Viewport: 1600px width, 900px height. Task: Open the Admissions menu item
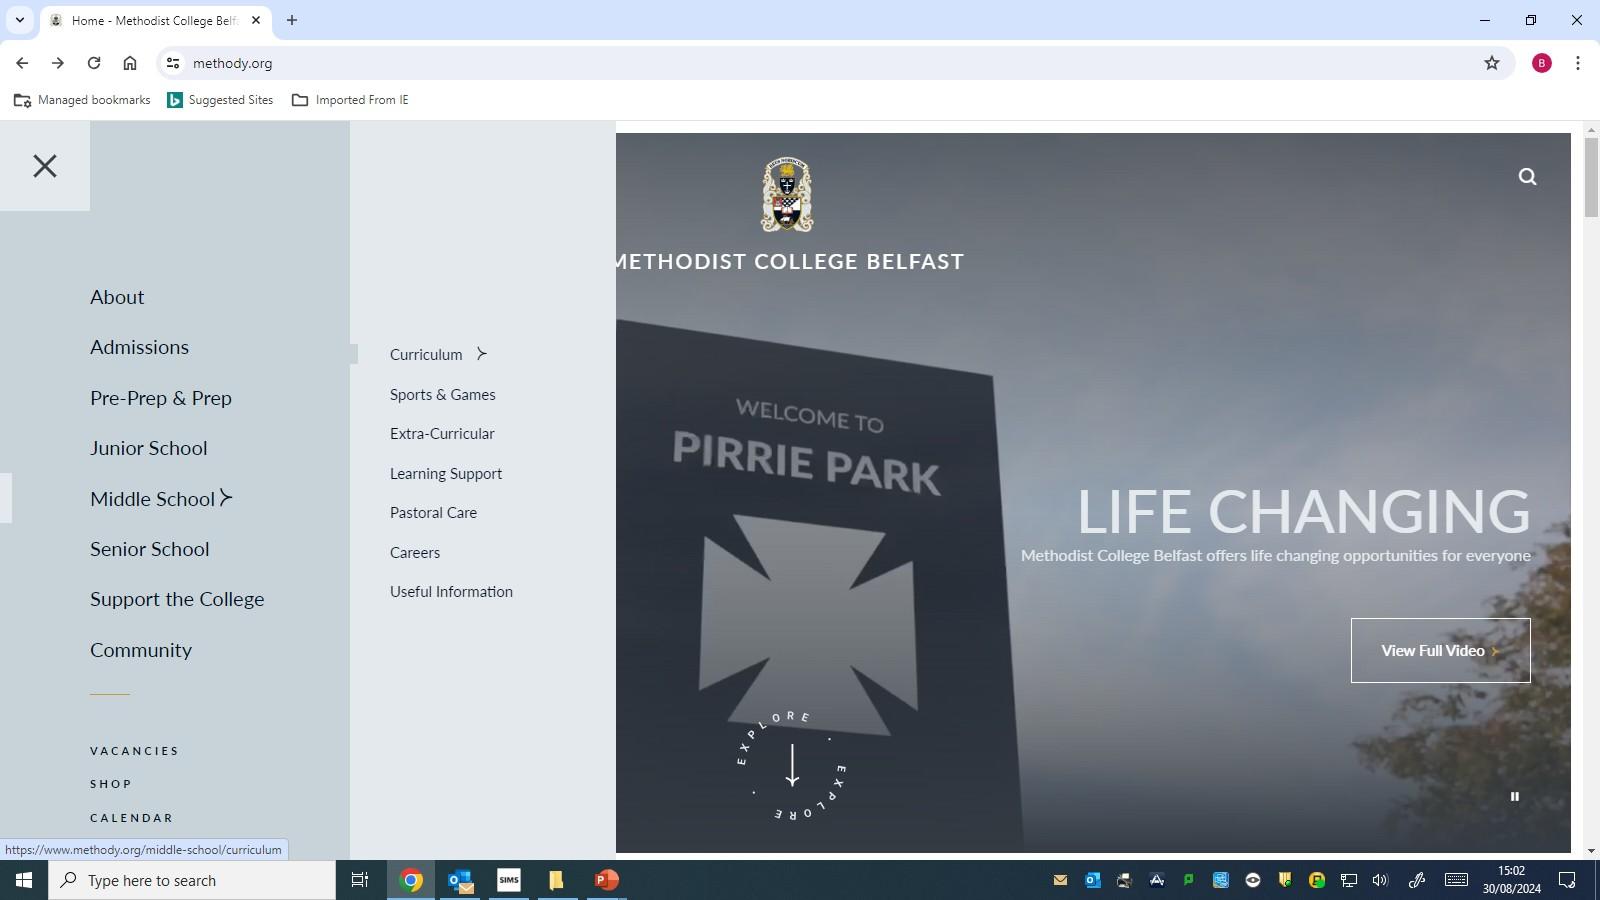[x=139, y=347]
